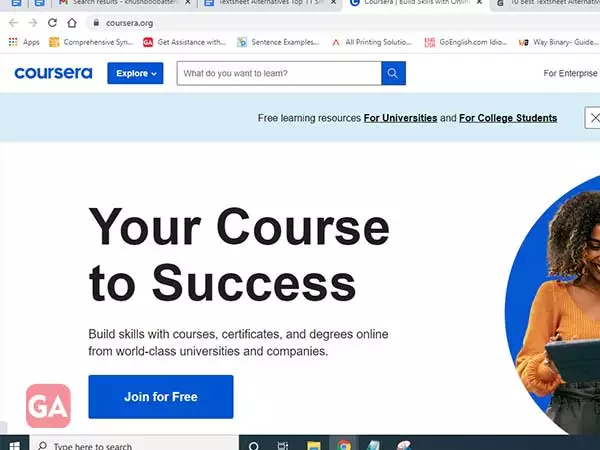
Task: Click the GA watermark logo
Action: tap(48, 406)
